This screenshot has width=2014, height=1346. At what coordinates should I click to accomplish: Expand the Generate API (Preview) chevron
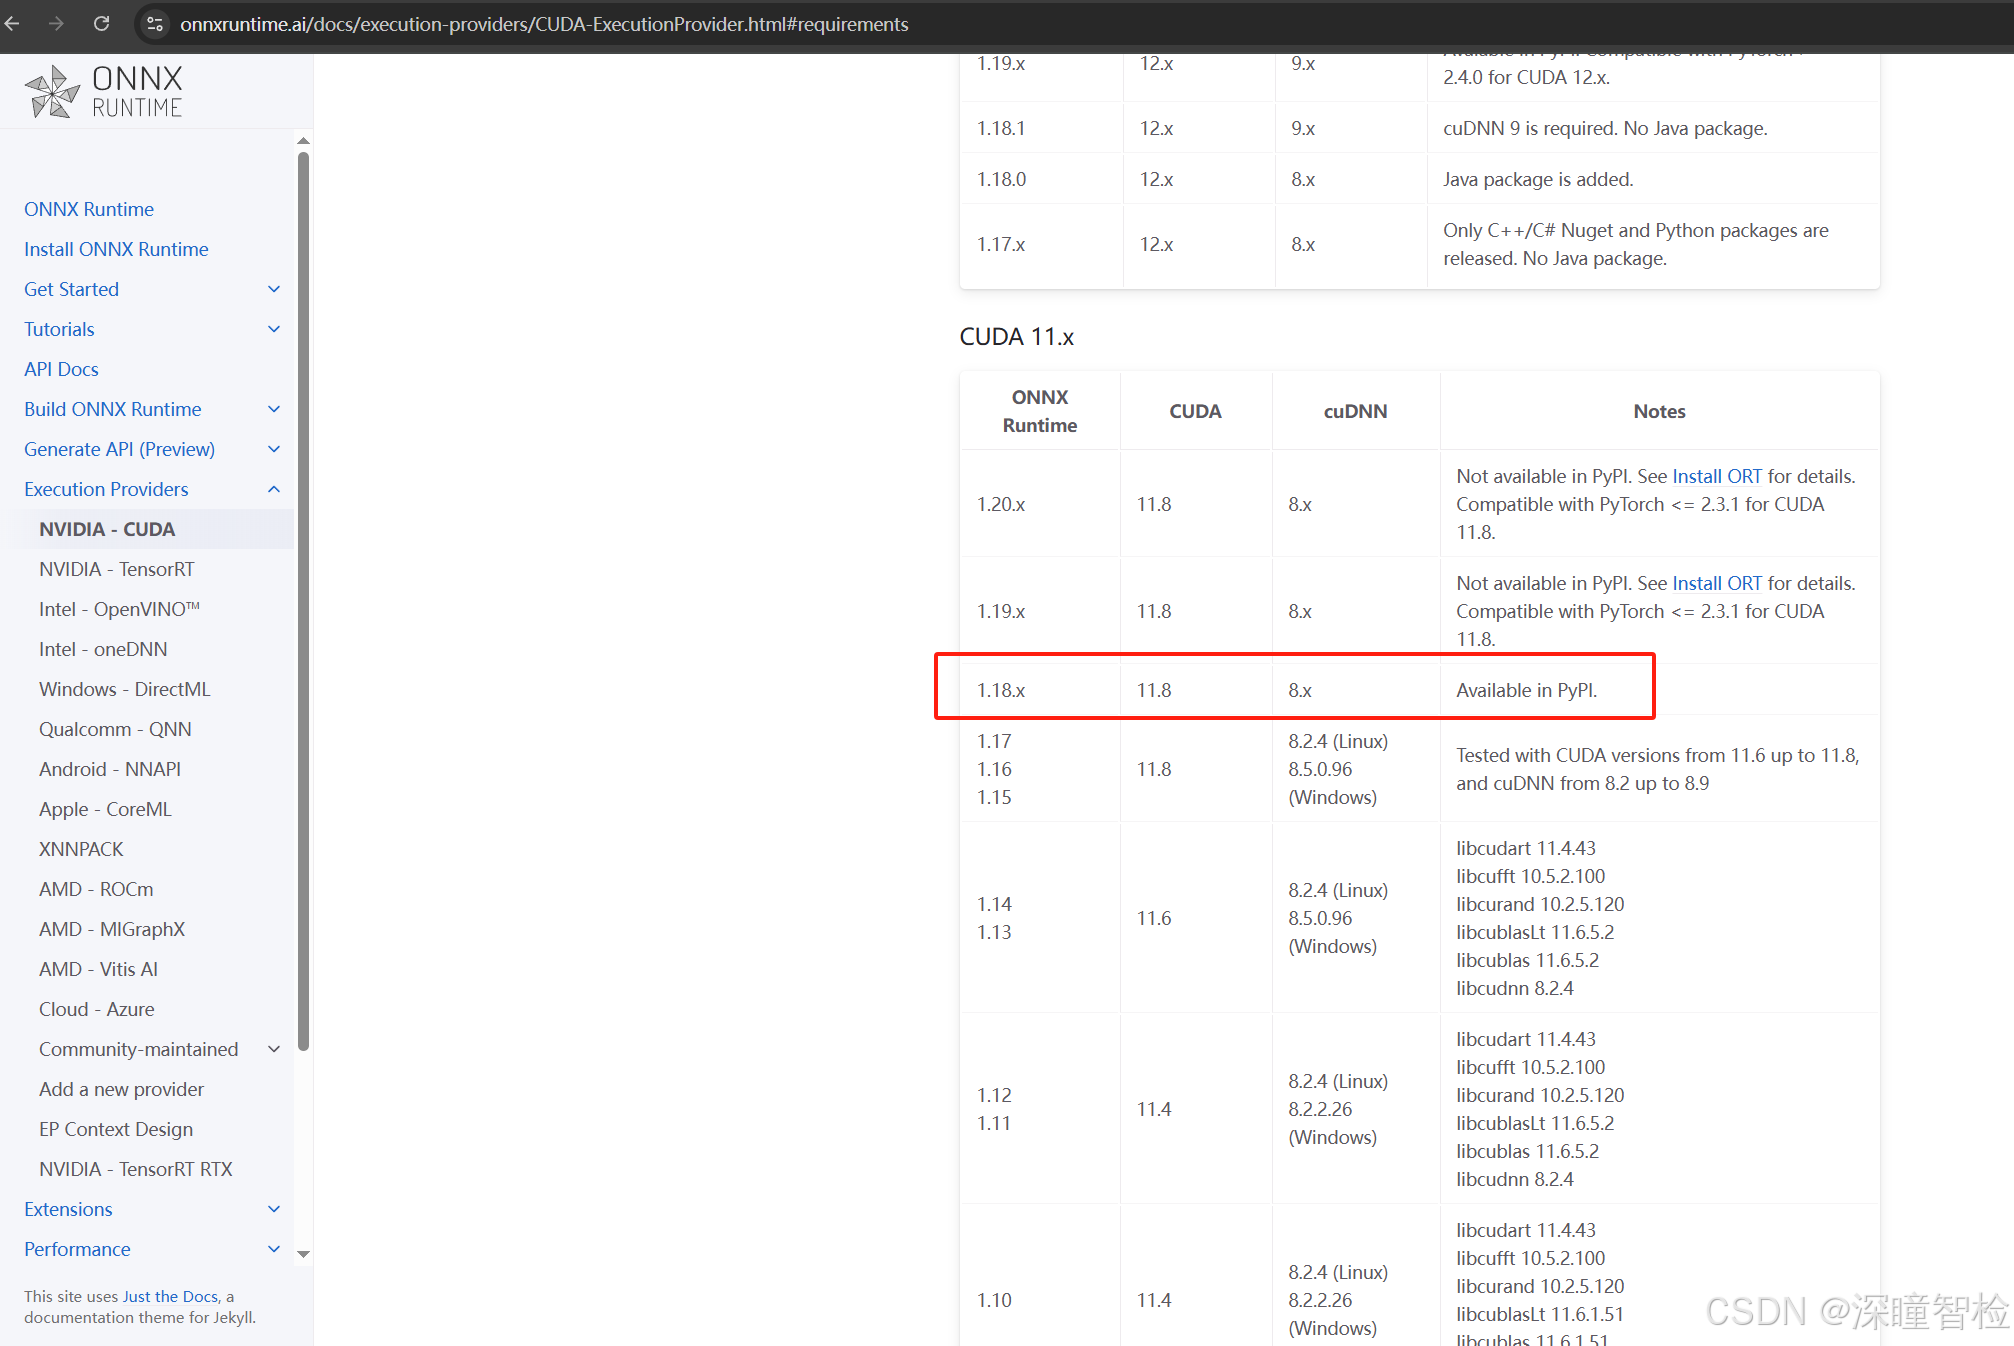click(x=274, y=449)
